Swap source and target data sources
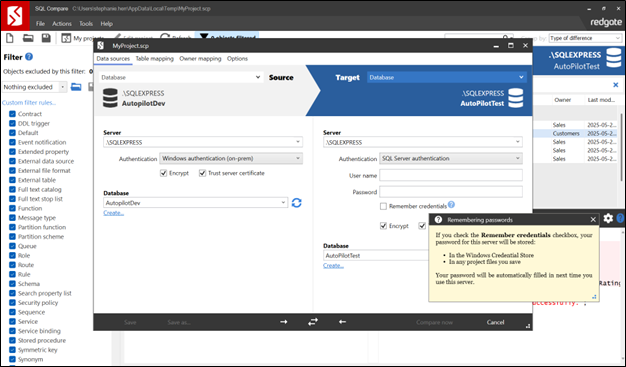The width and height of the screenshot is (626, 367). 313,322
